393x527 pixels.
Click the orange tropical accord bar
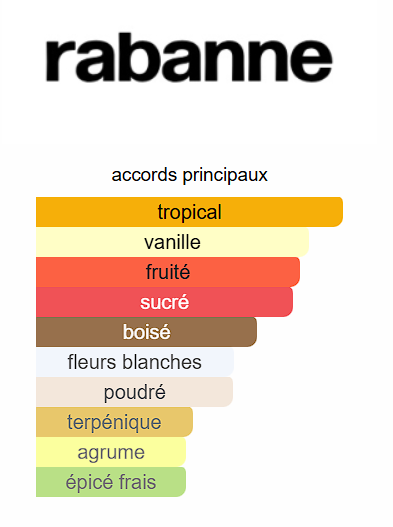click(x=189, y=212)
